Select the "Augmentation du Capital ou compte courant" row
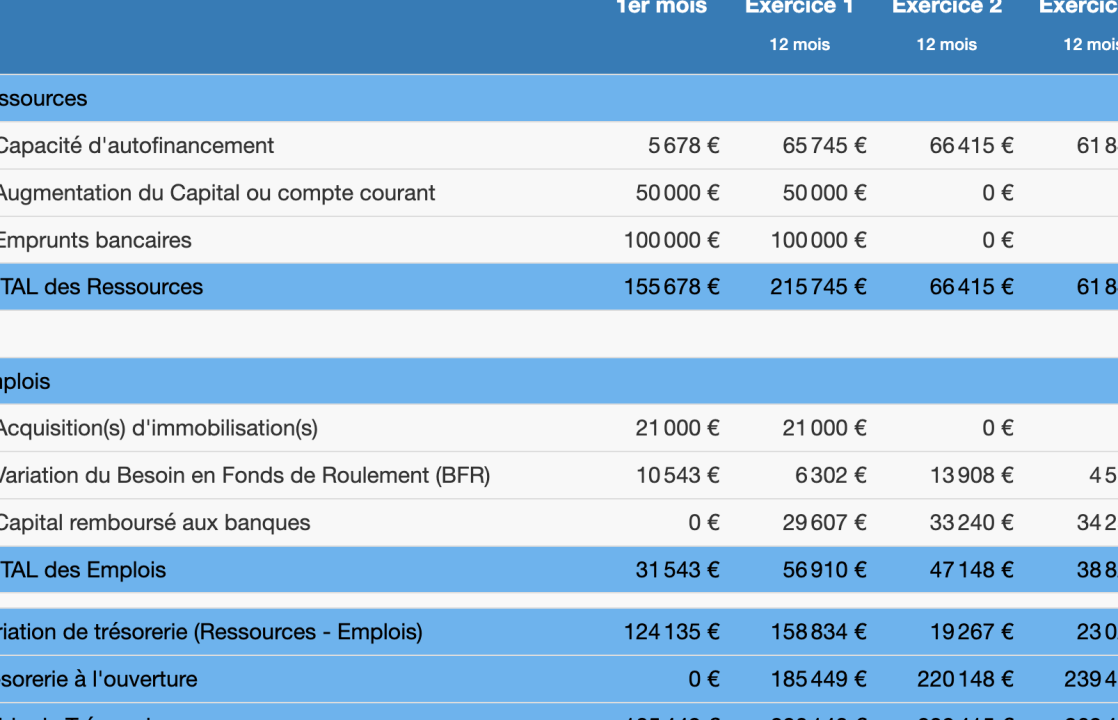Image resolution: width=1118 pixels, height=720 pixels. coord(218,192)
